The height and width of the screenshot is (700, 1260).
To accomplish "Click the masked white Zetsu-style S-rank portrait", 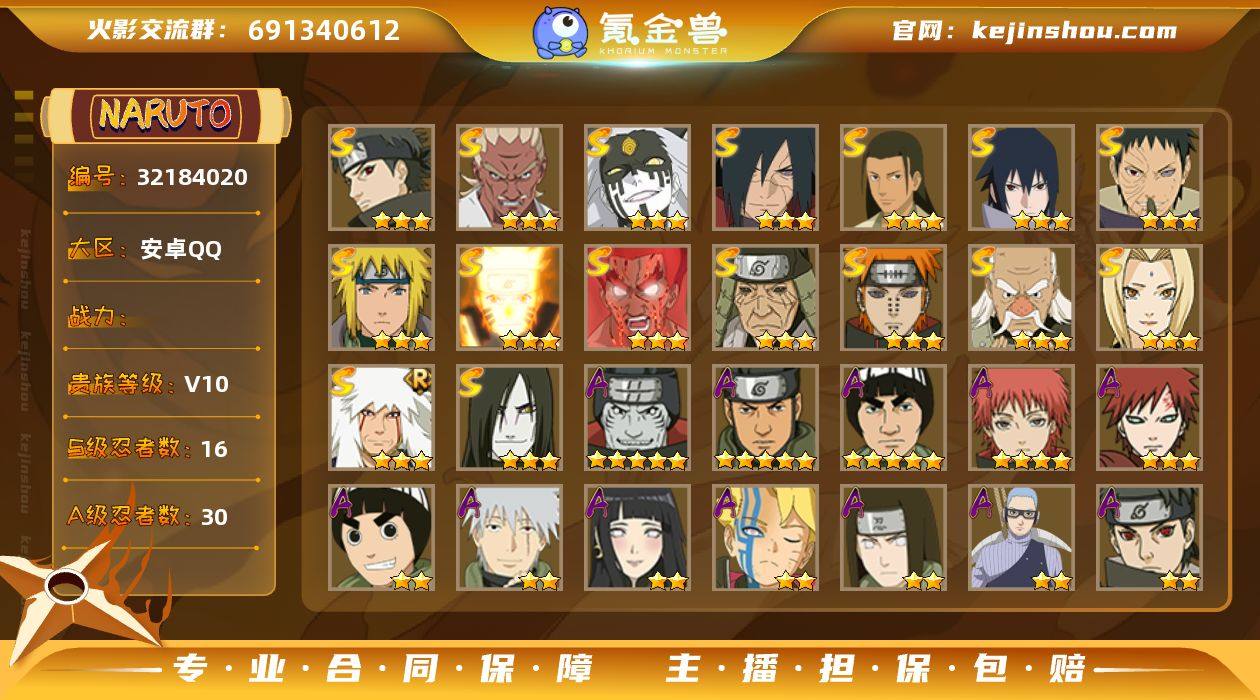I will [638, 178].
